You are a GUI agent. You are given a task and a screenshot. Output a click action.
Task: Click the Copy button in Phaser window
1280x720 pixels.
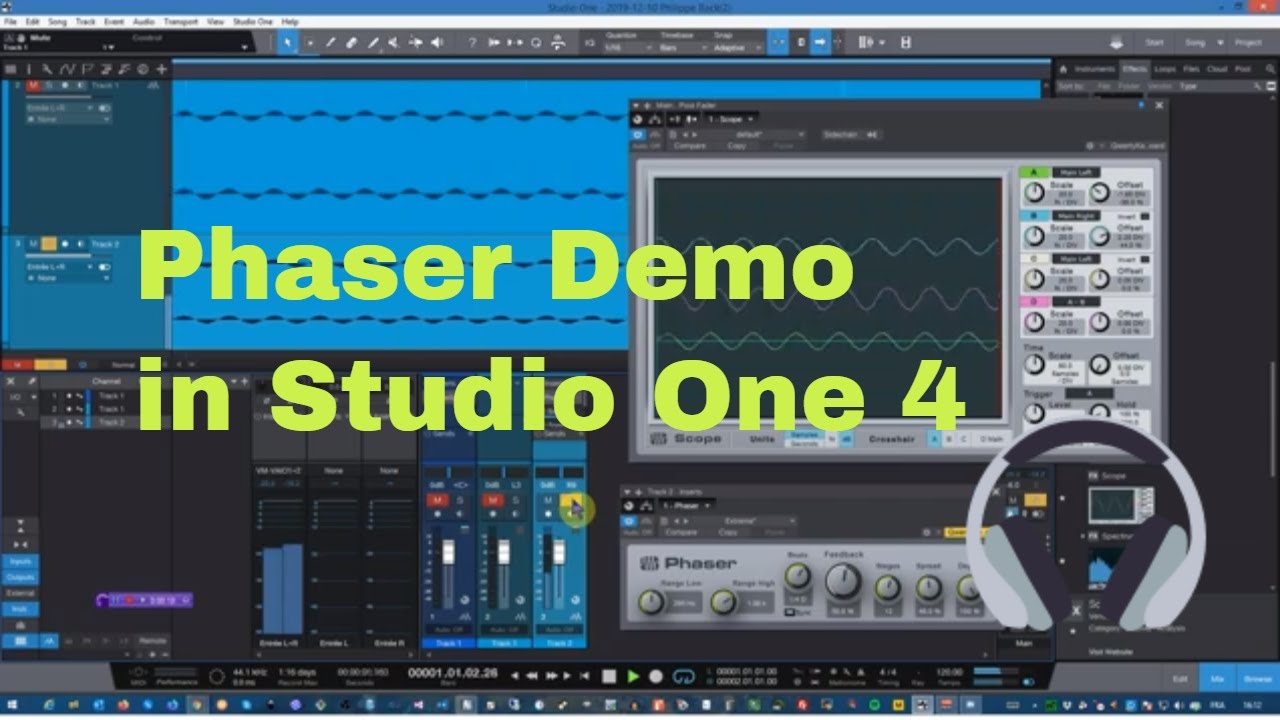728,533
